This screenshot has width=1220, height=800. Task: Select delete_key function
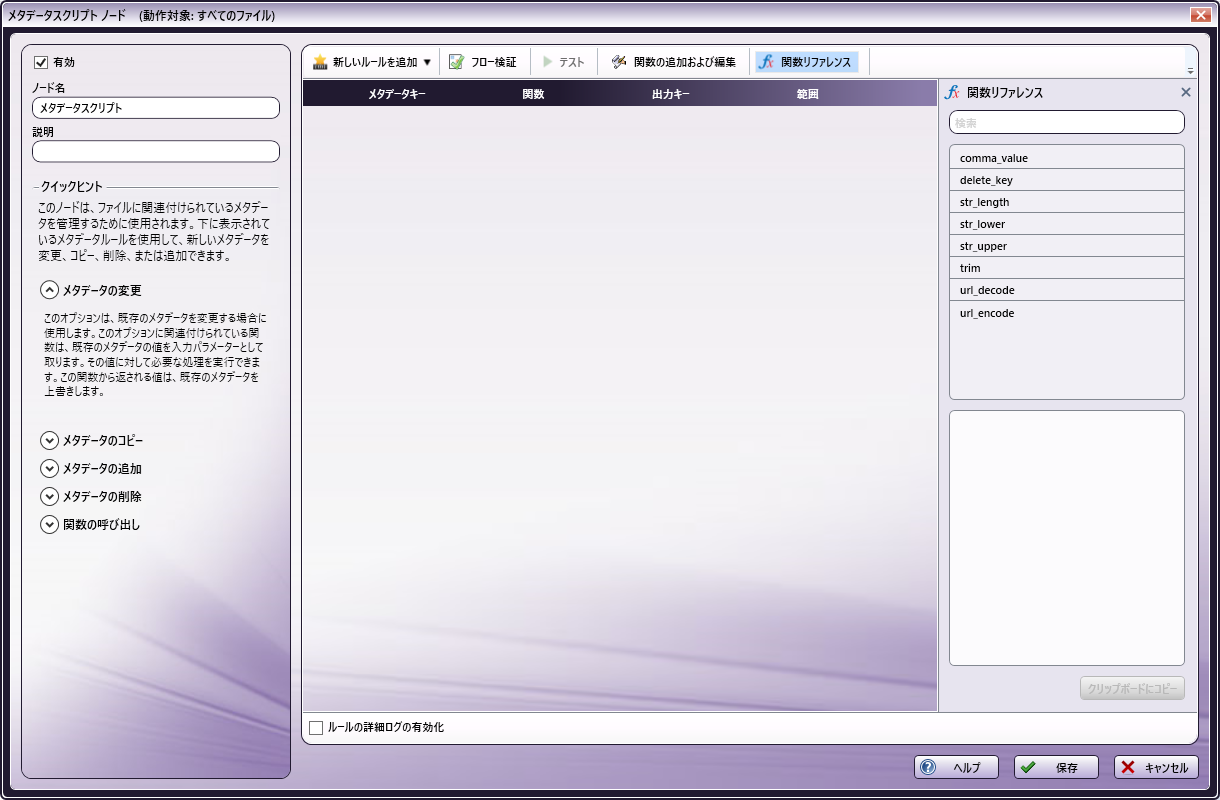coord(1067,180)
